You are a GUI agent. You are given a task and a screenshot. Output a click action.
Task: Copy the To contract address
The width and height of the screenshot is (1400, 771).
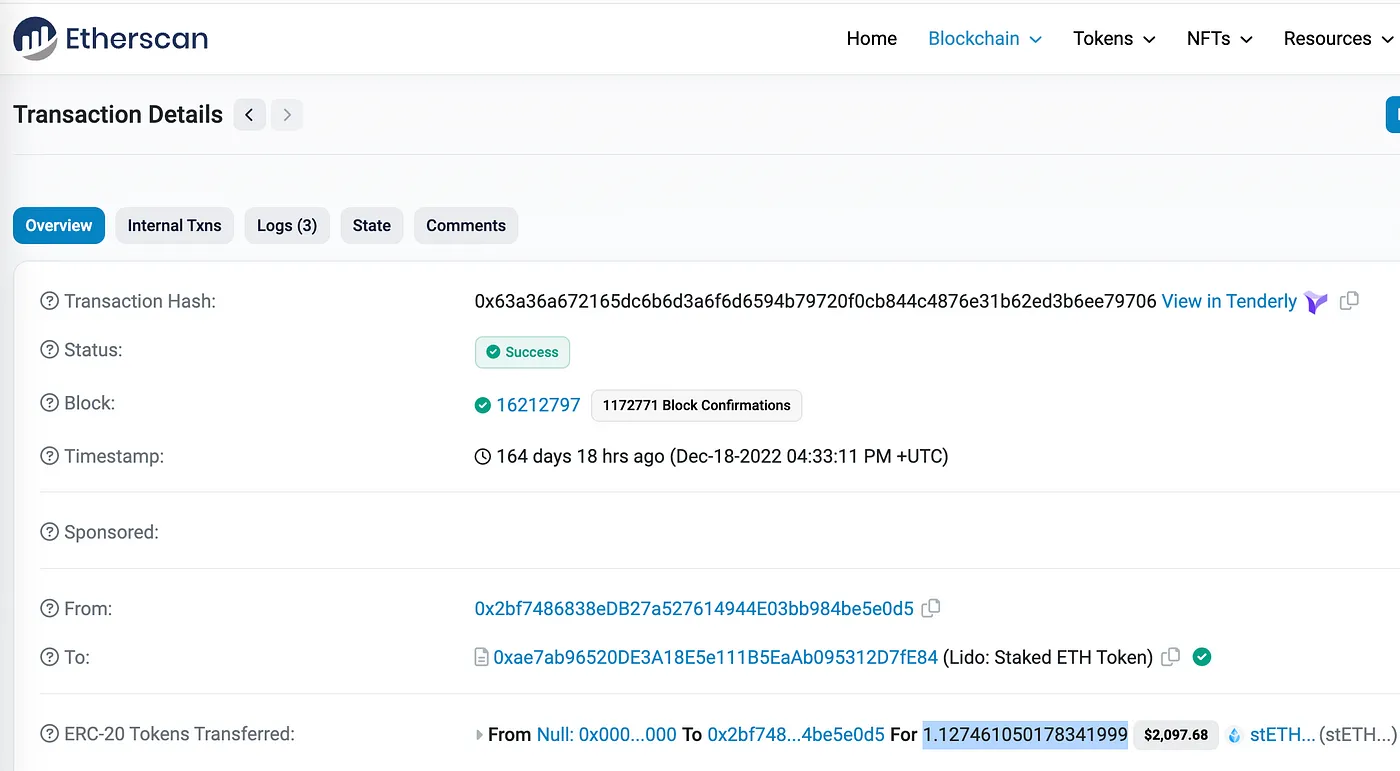pos(1171,656)
